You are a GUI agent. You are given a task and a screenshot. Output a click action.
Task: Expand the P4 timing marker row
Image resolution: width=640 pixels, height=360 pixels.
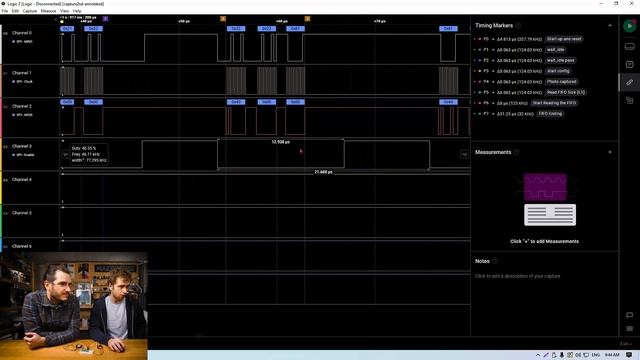click(x=475, y=82)
